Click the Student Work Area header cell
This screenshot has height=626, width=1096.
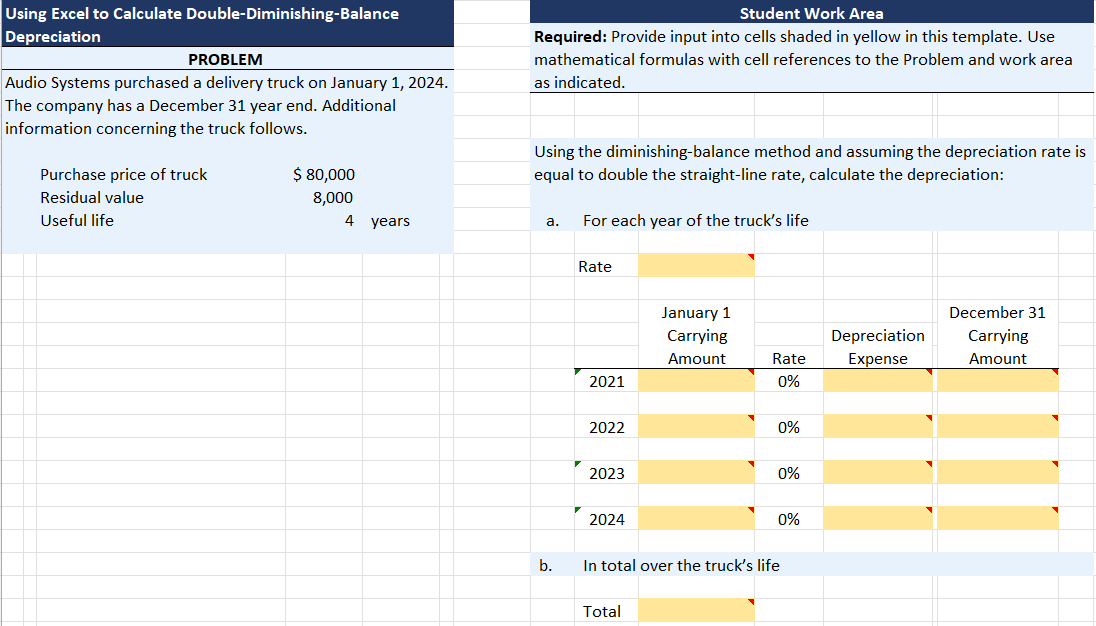pyautogui.click(x=810, y=13)
